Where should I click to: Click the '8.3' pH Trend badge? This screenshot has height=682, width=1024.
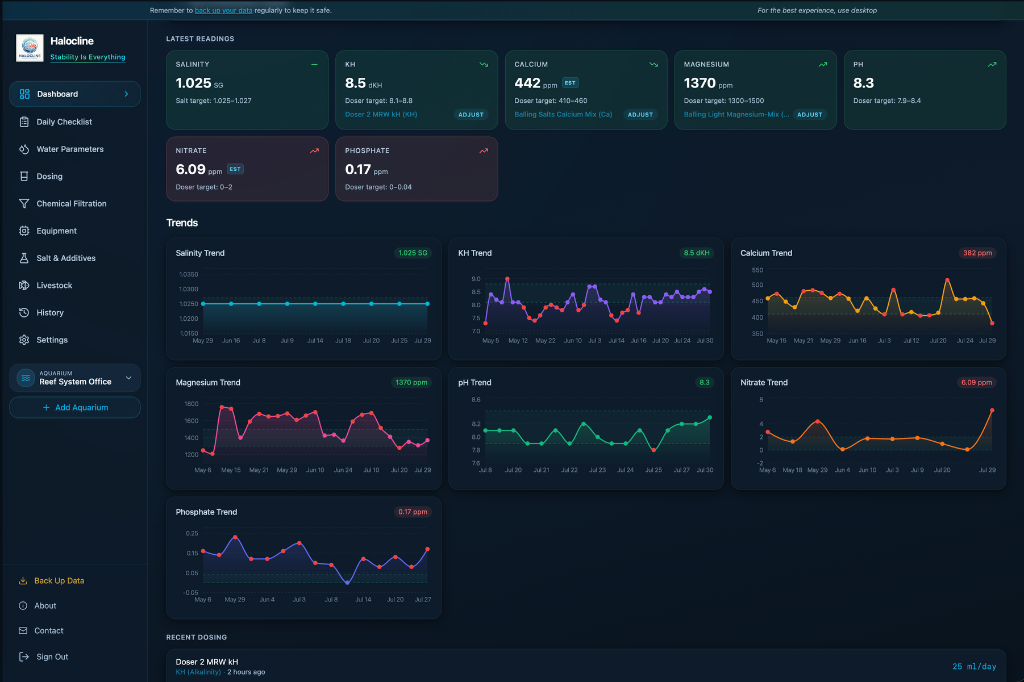pyautogui.click(x=704, y=382)
